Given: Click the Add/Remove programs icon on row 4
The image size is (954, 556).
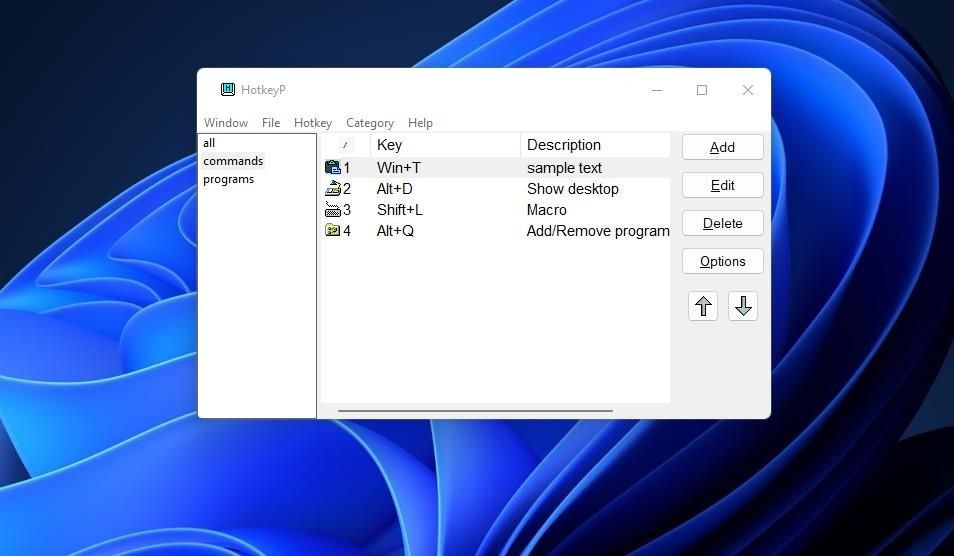Looking at the screenshot, I should pos(332,230).
